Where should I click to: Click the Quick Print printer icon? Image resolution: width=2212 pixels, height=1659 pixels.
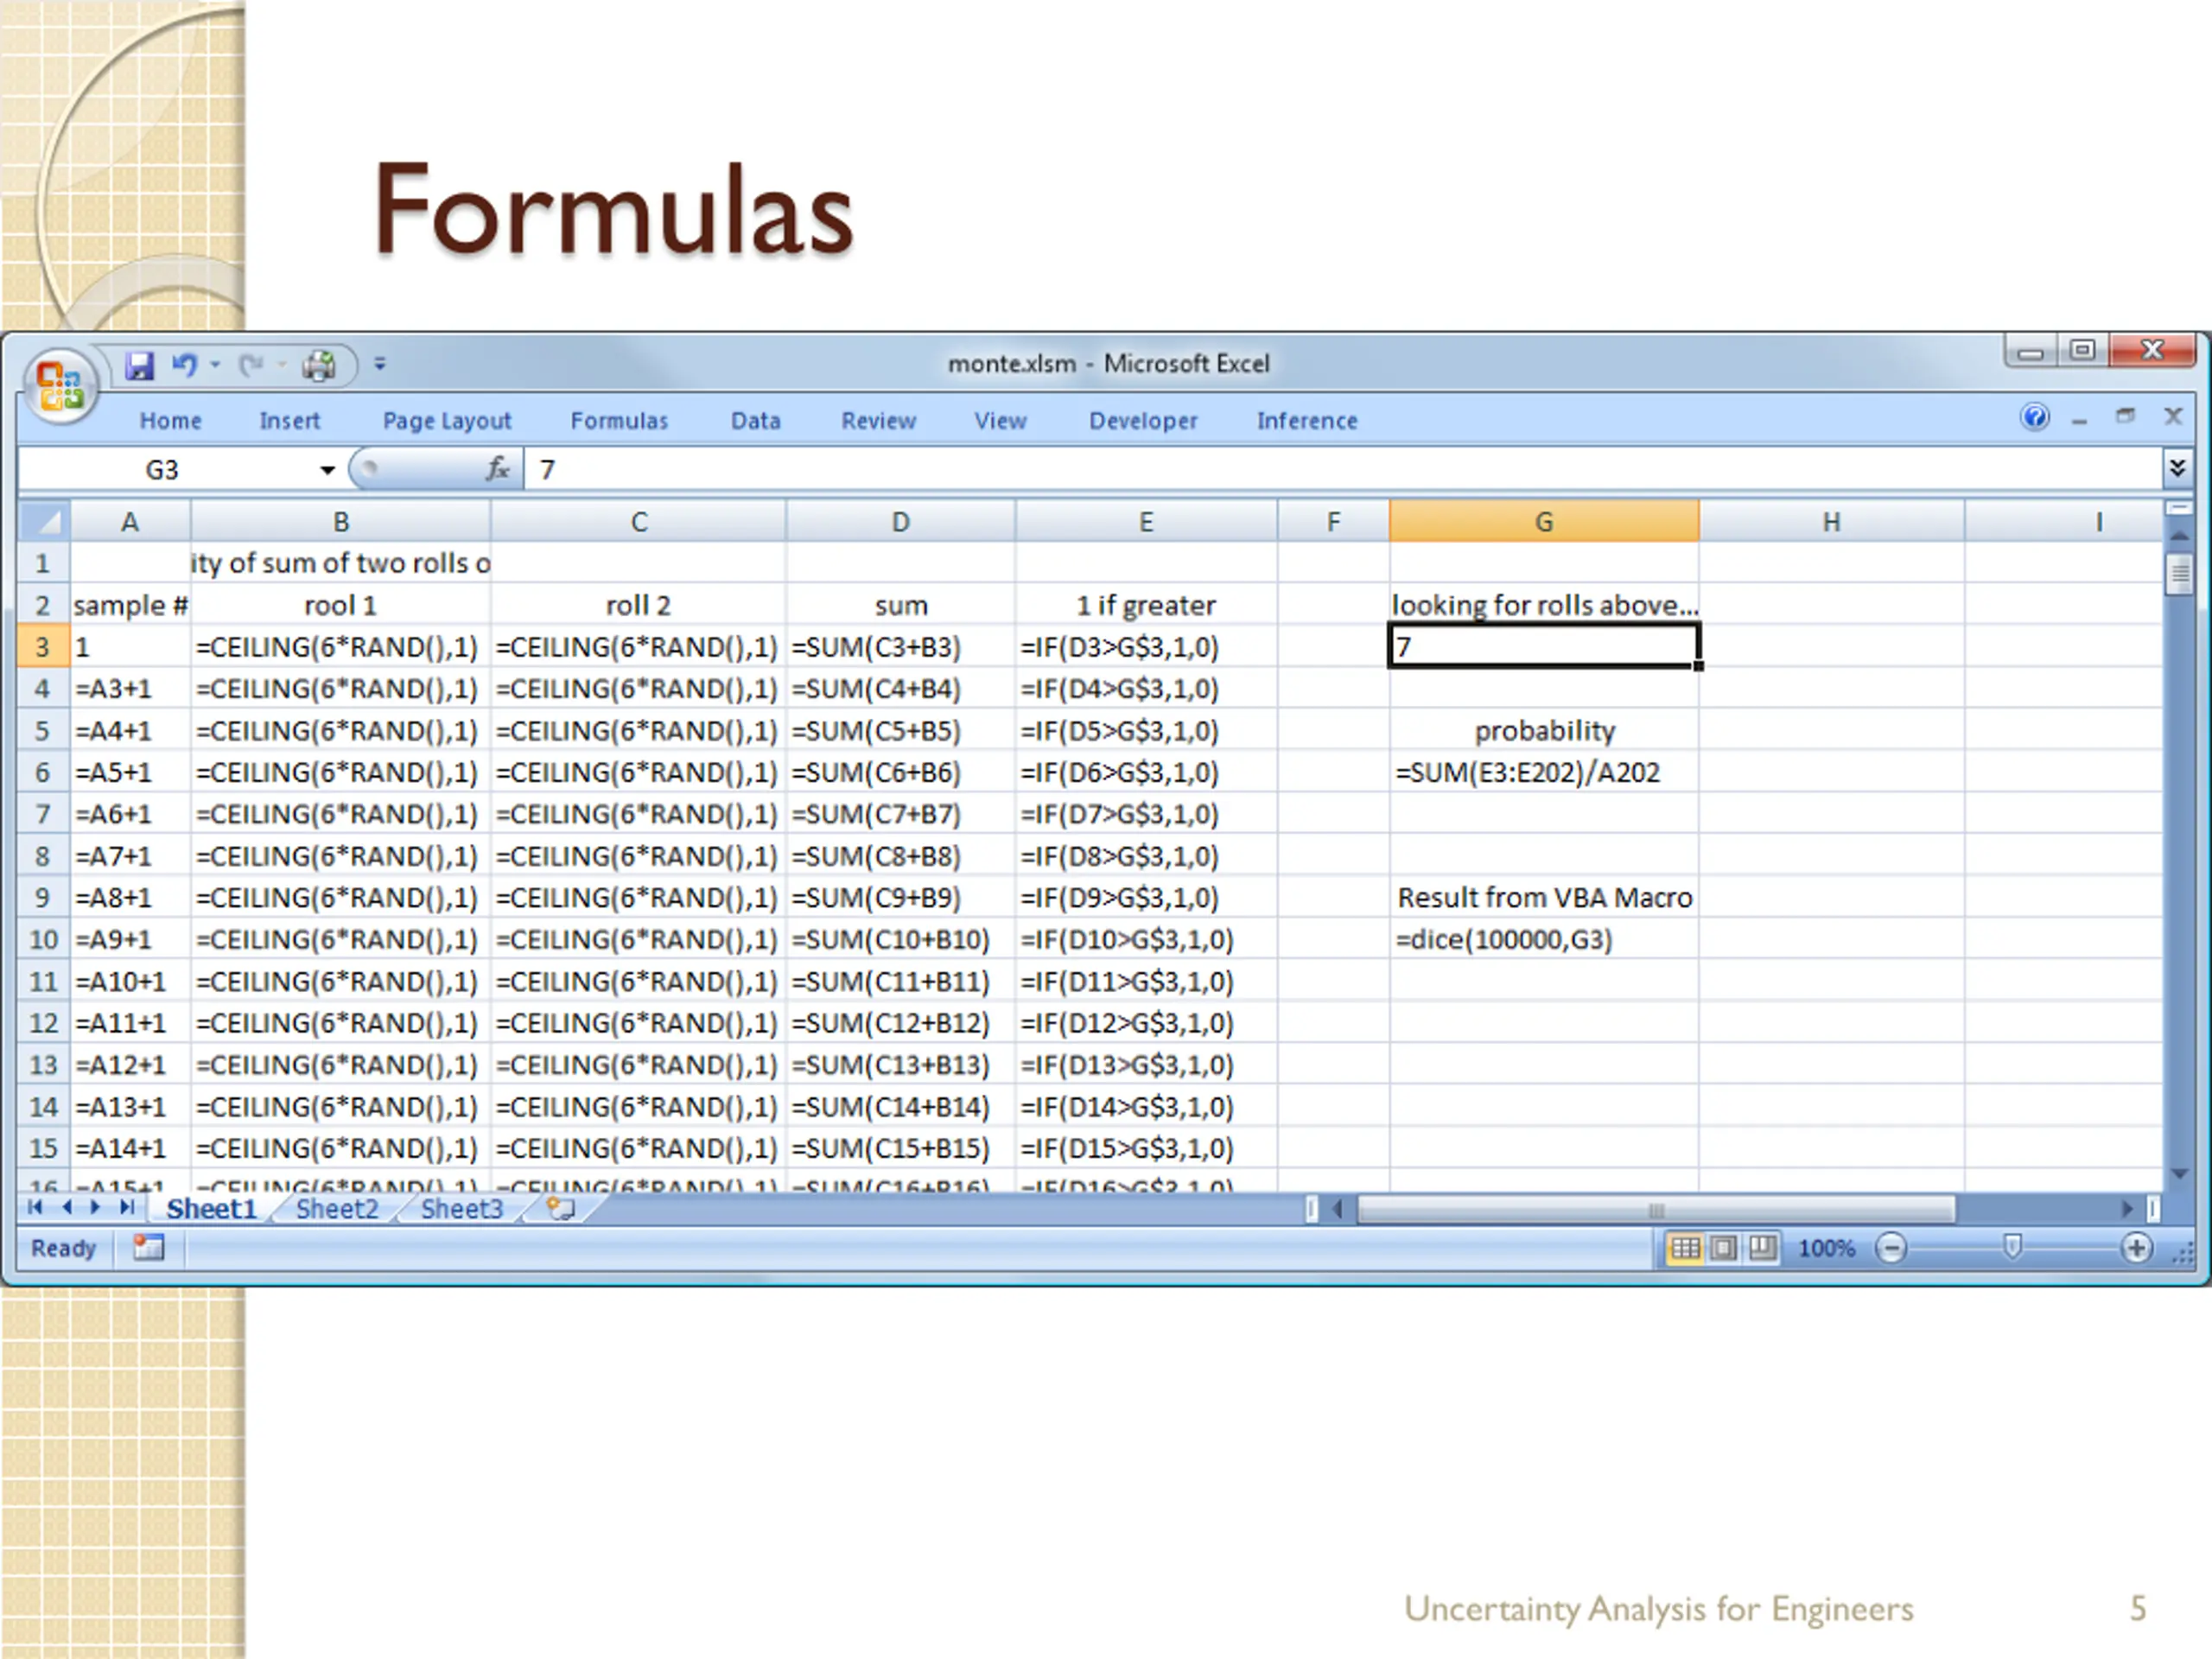click(x=319, y=366)
